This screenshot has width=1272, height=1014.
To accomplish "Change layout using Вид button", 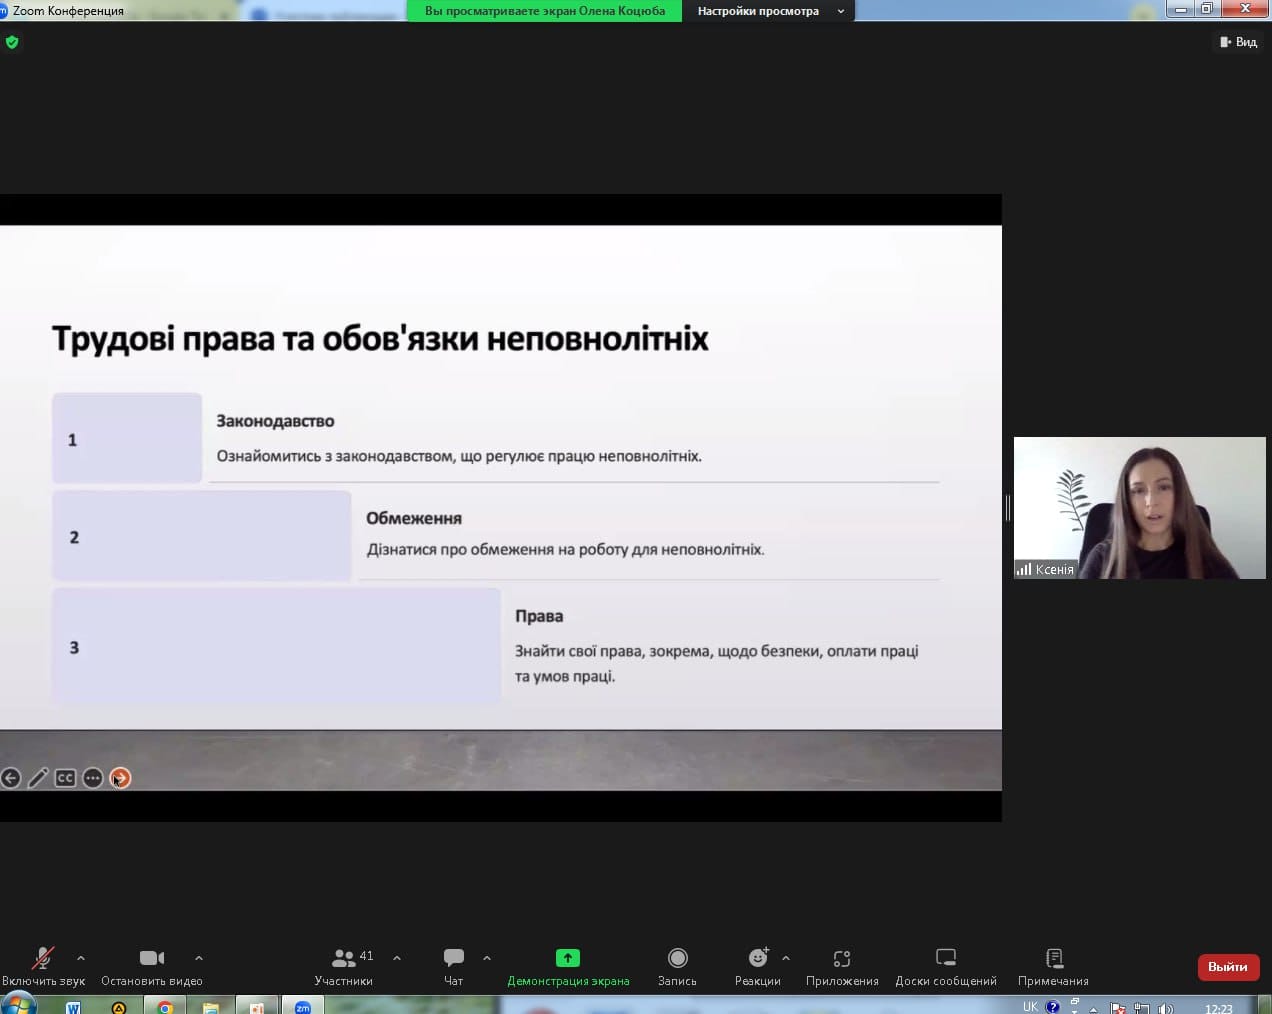I will (1238, 42).
